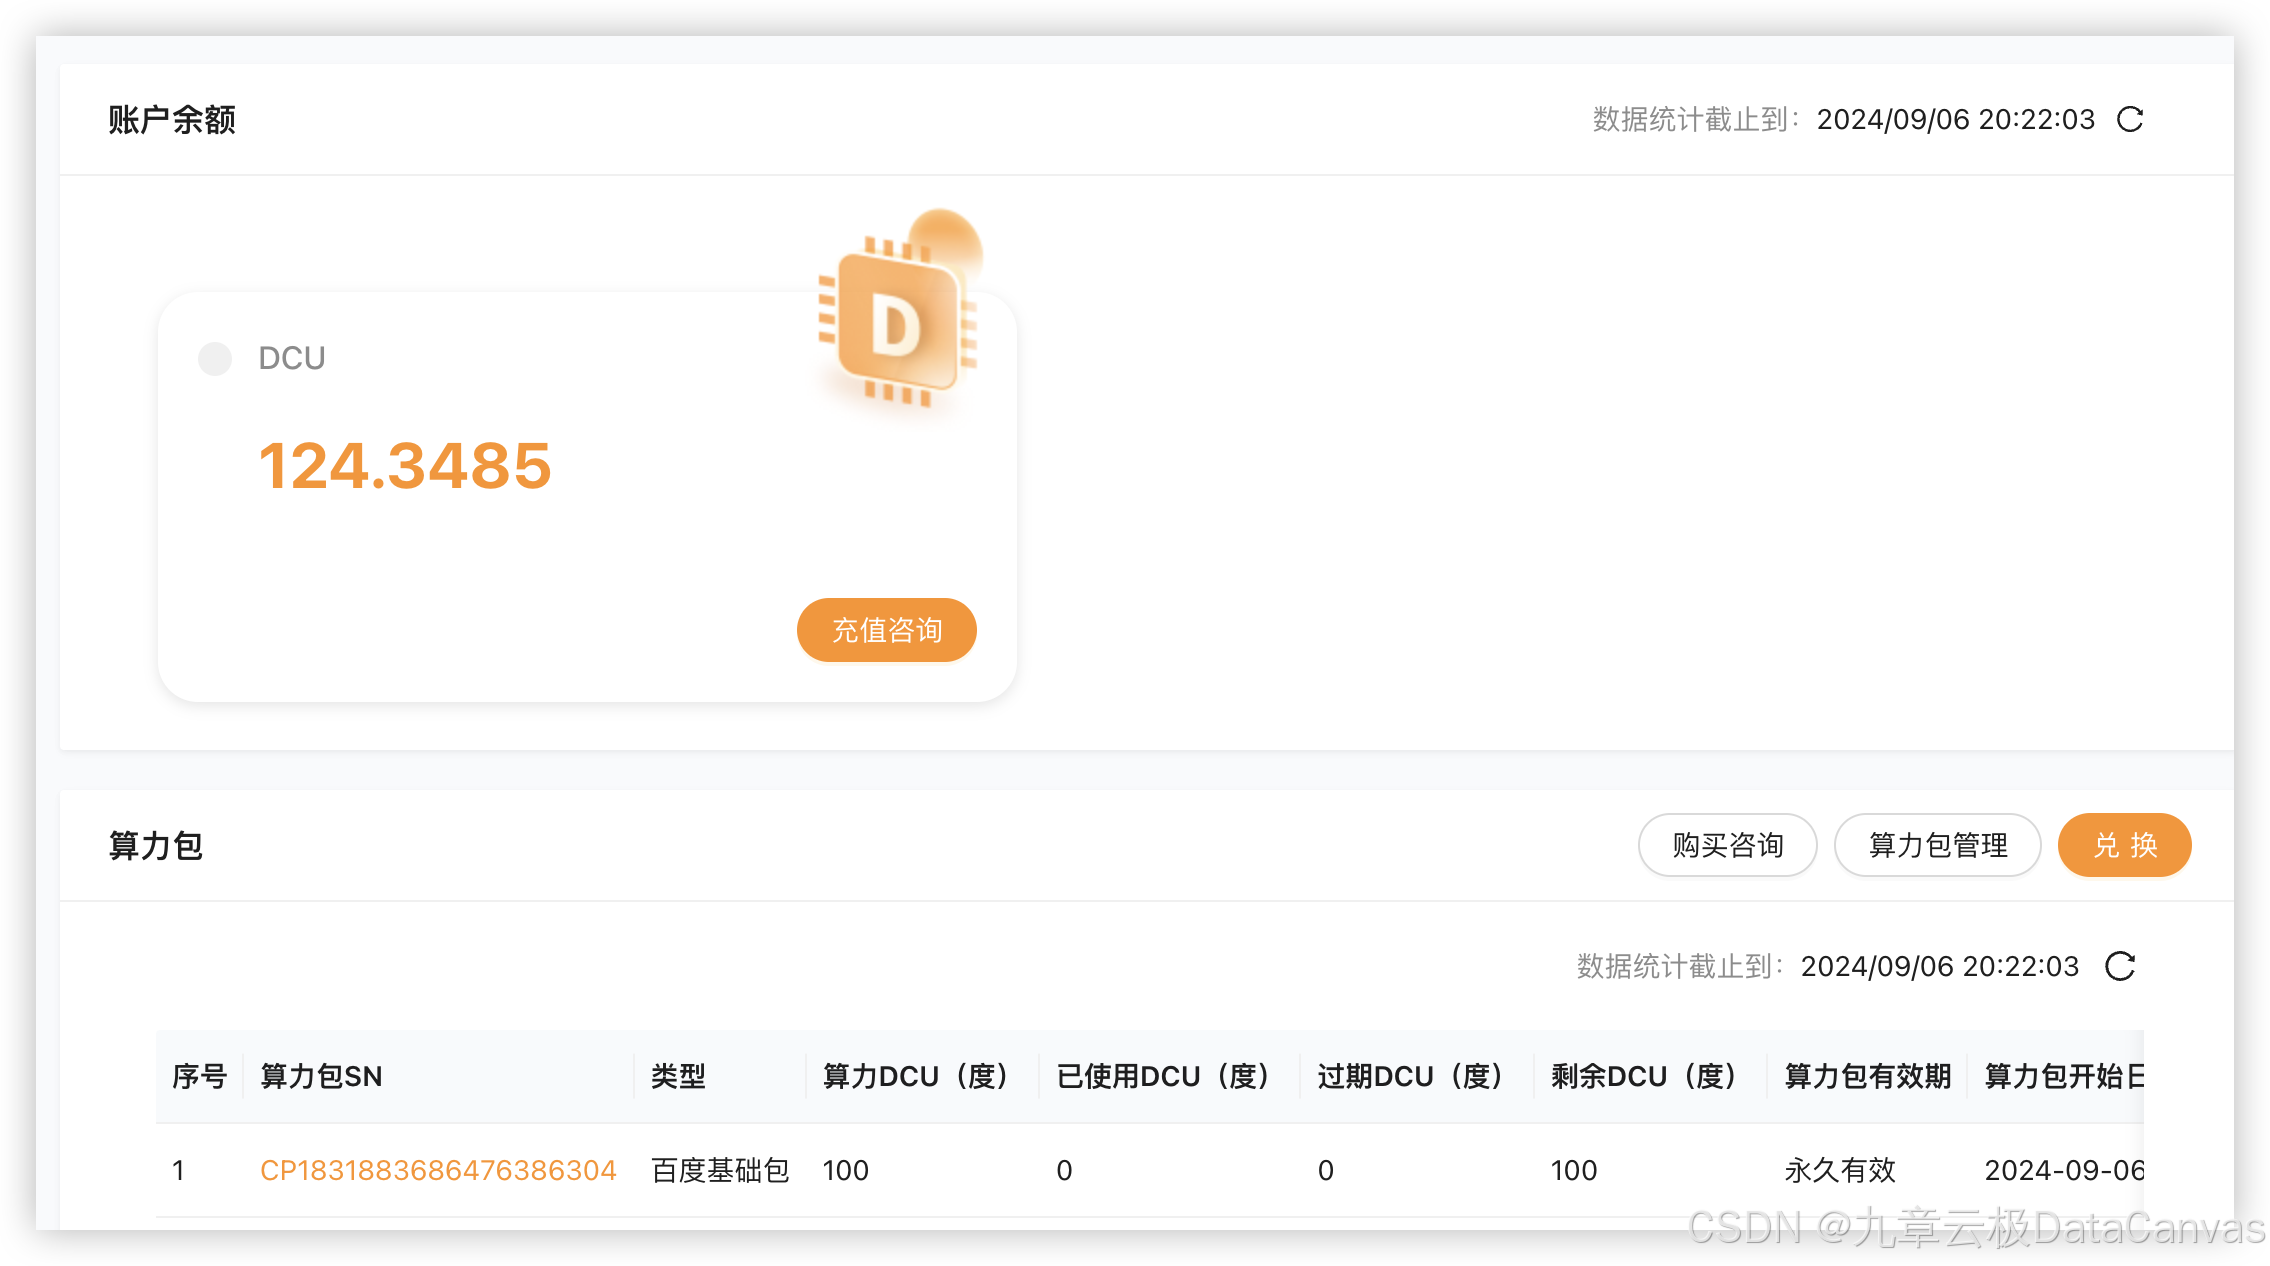Viewport: 2270px width, 1266px height.
Task: Open 算力包管理
Action: tap(1937, 846)
